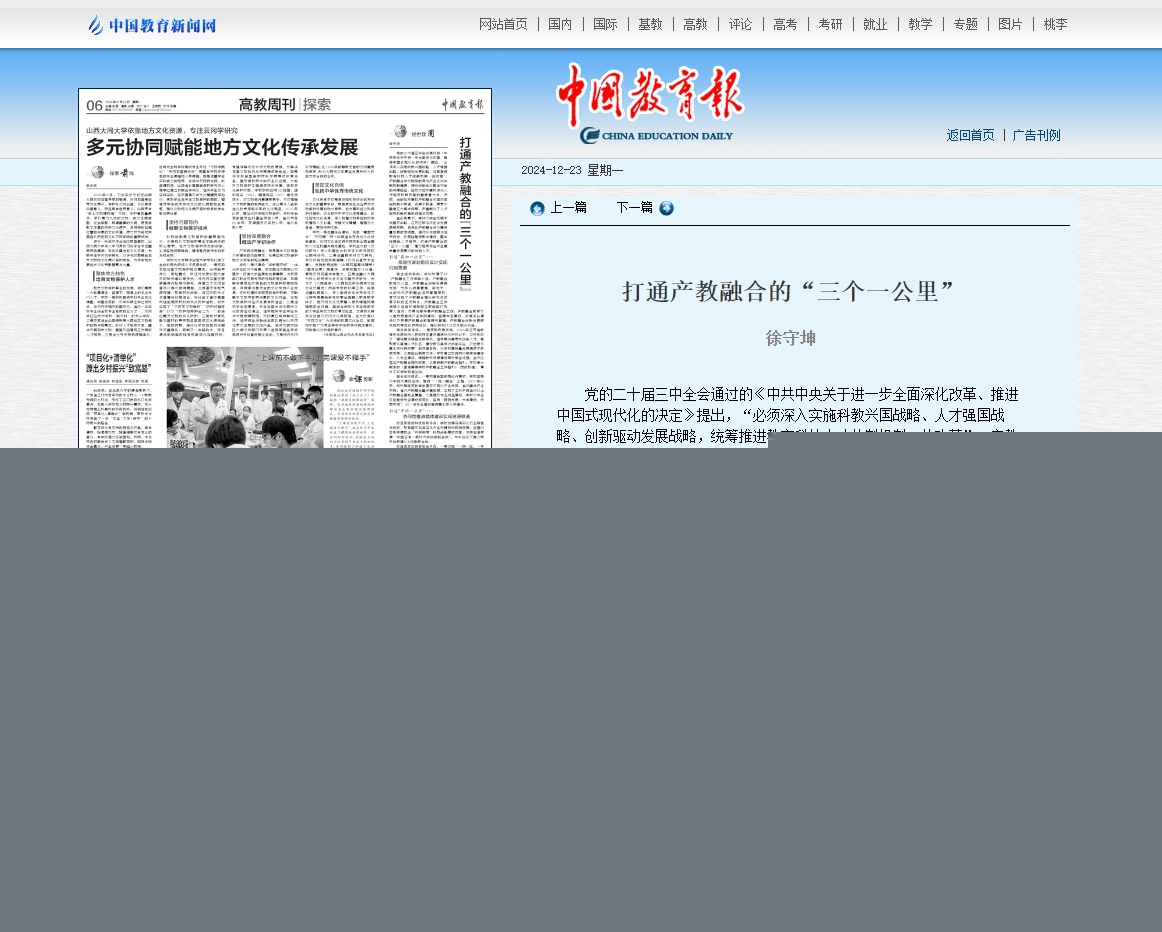Navigate to the 高考 section

pyautogui.click(x=785, y=24)
